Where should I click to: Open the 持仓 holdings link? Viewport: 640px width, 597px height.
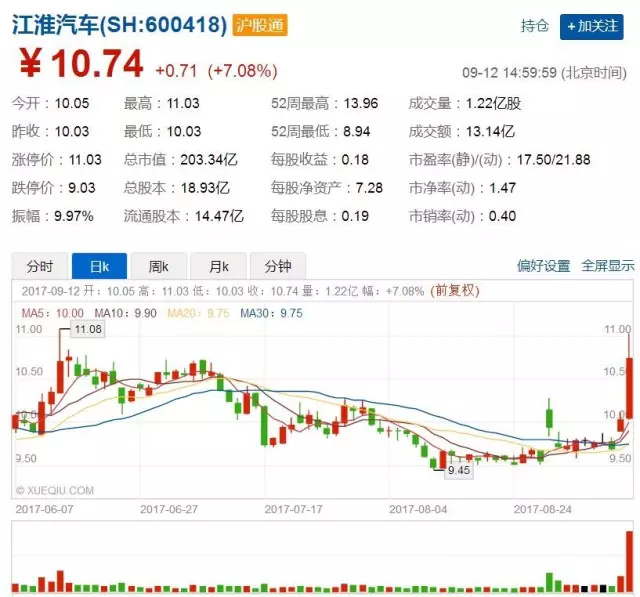[535, 26]
